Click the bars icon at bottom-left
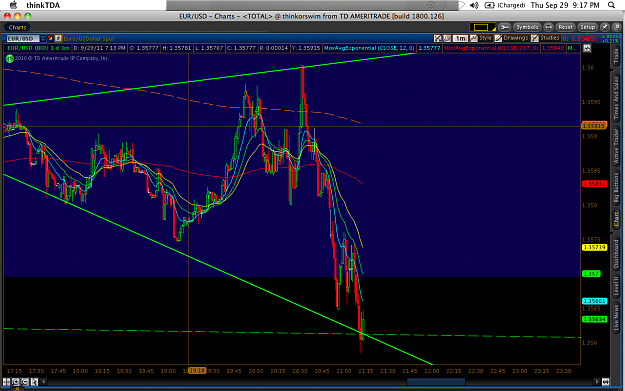625x391 pixels. (7, 382)
